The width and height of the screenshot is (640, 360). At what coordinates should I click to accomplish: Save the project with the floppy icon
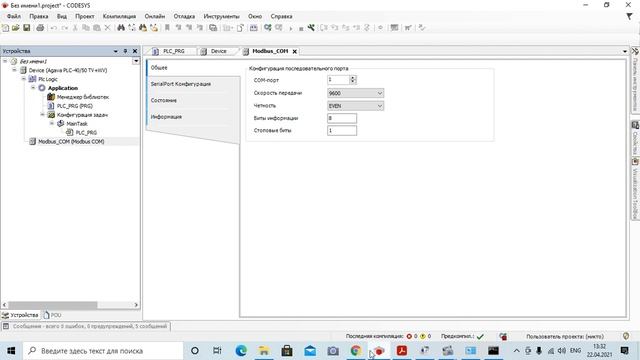(x=27, y=28)
